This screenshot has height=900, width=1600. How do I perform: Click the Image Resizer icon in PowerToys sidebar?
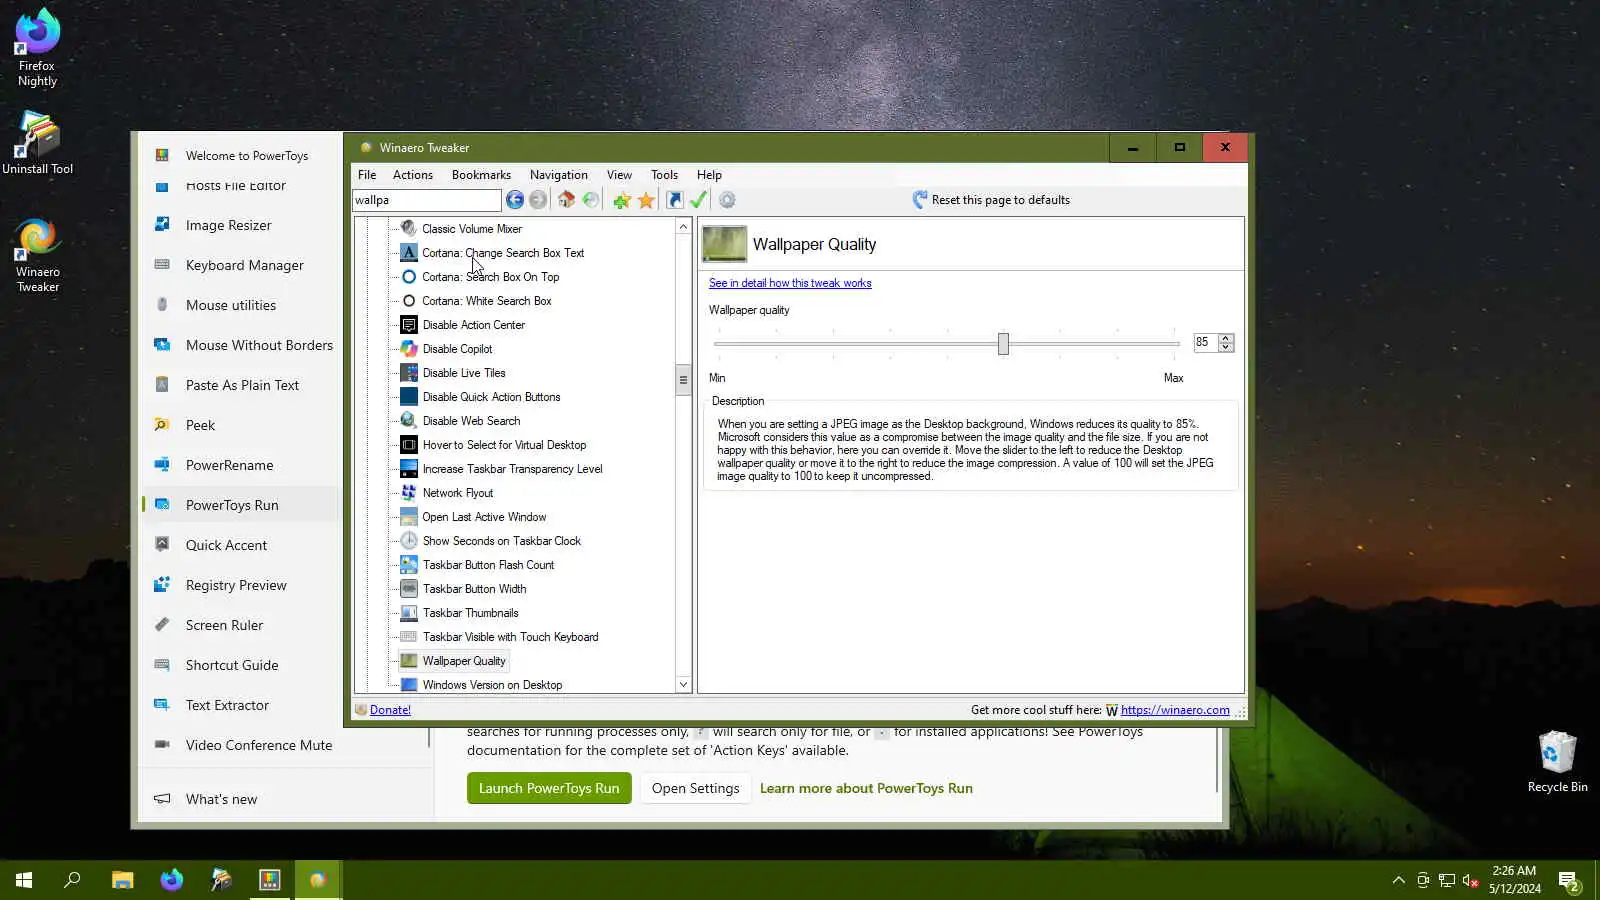click(162, 225)
